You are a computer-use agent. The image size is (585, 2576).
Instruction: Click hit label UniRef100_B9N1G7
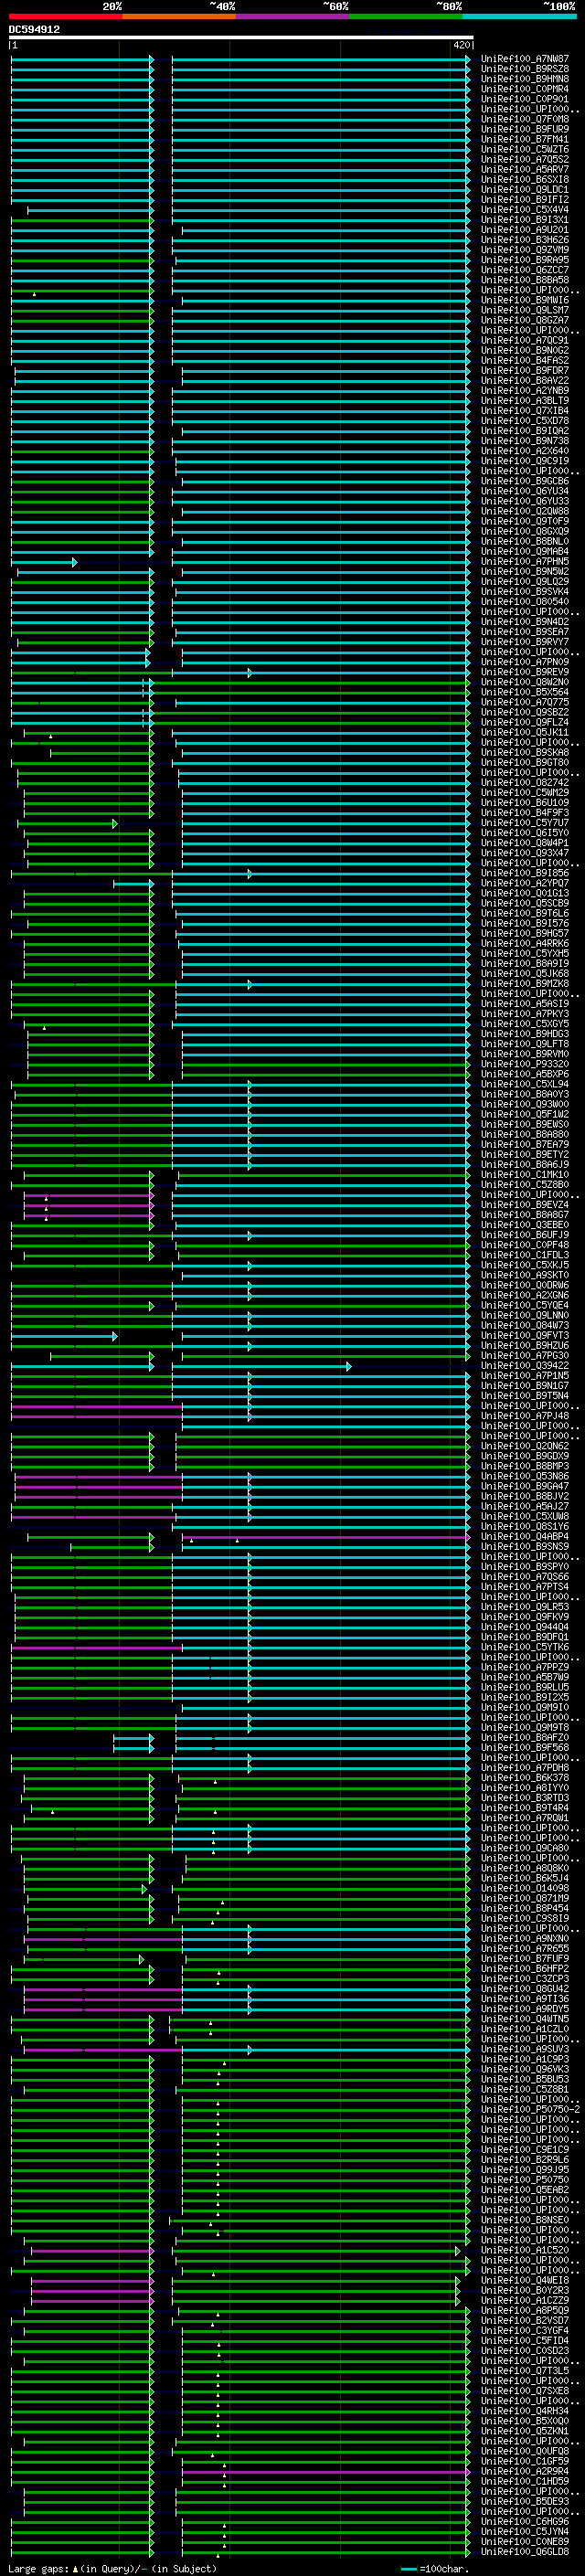[524, 1386]
